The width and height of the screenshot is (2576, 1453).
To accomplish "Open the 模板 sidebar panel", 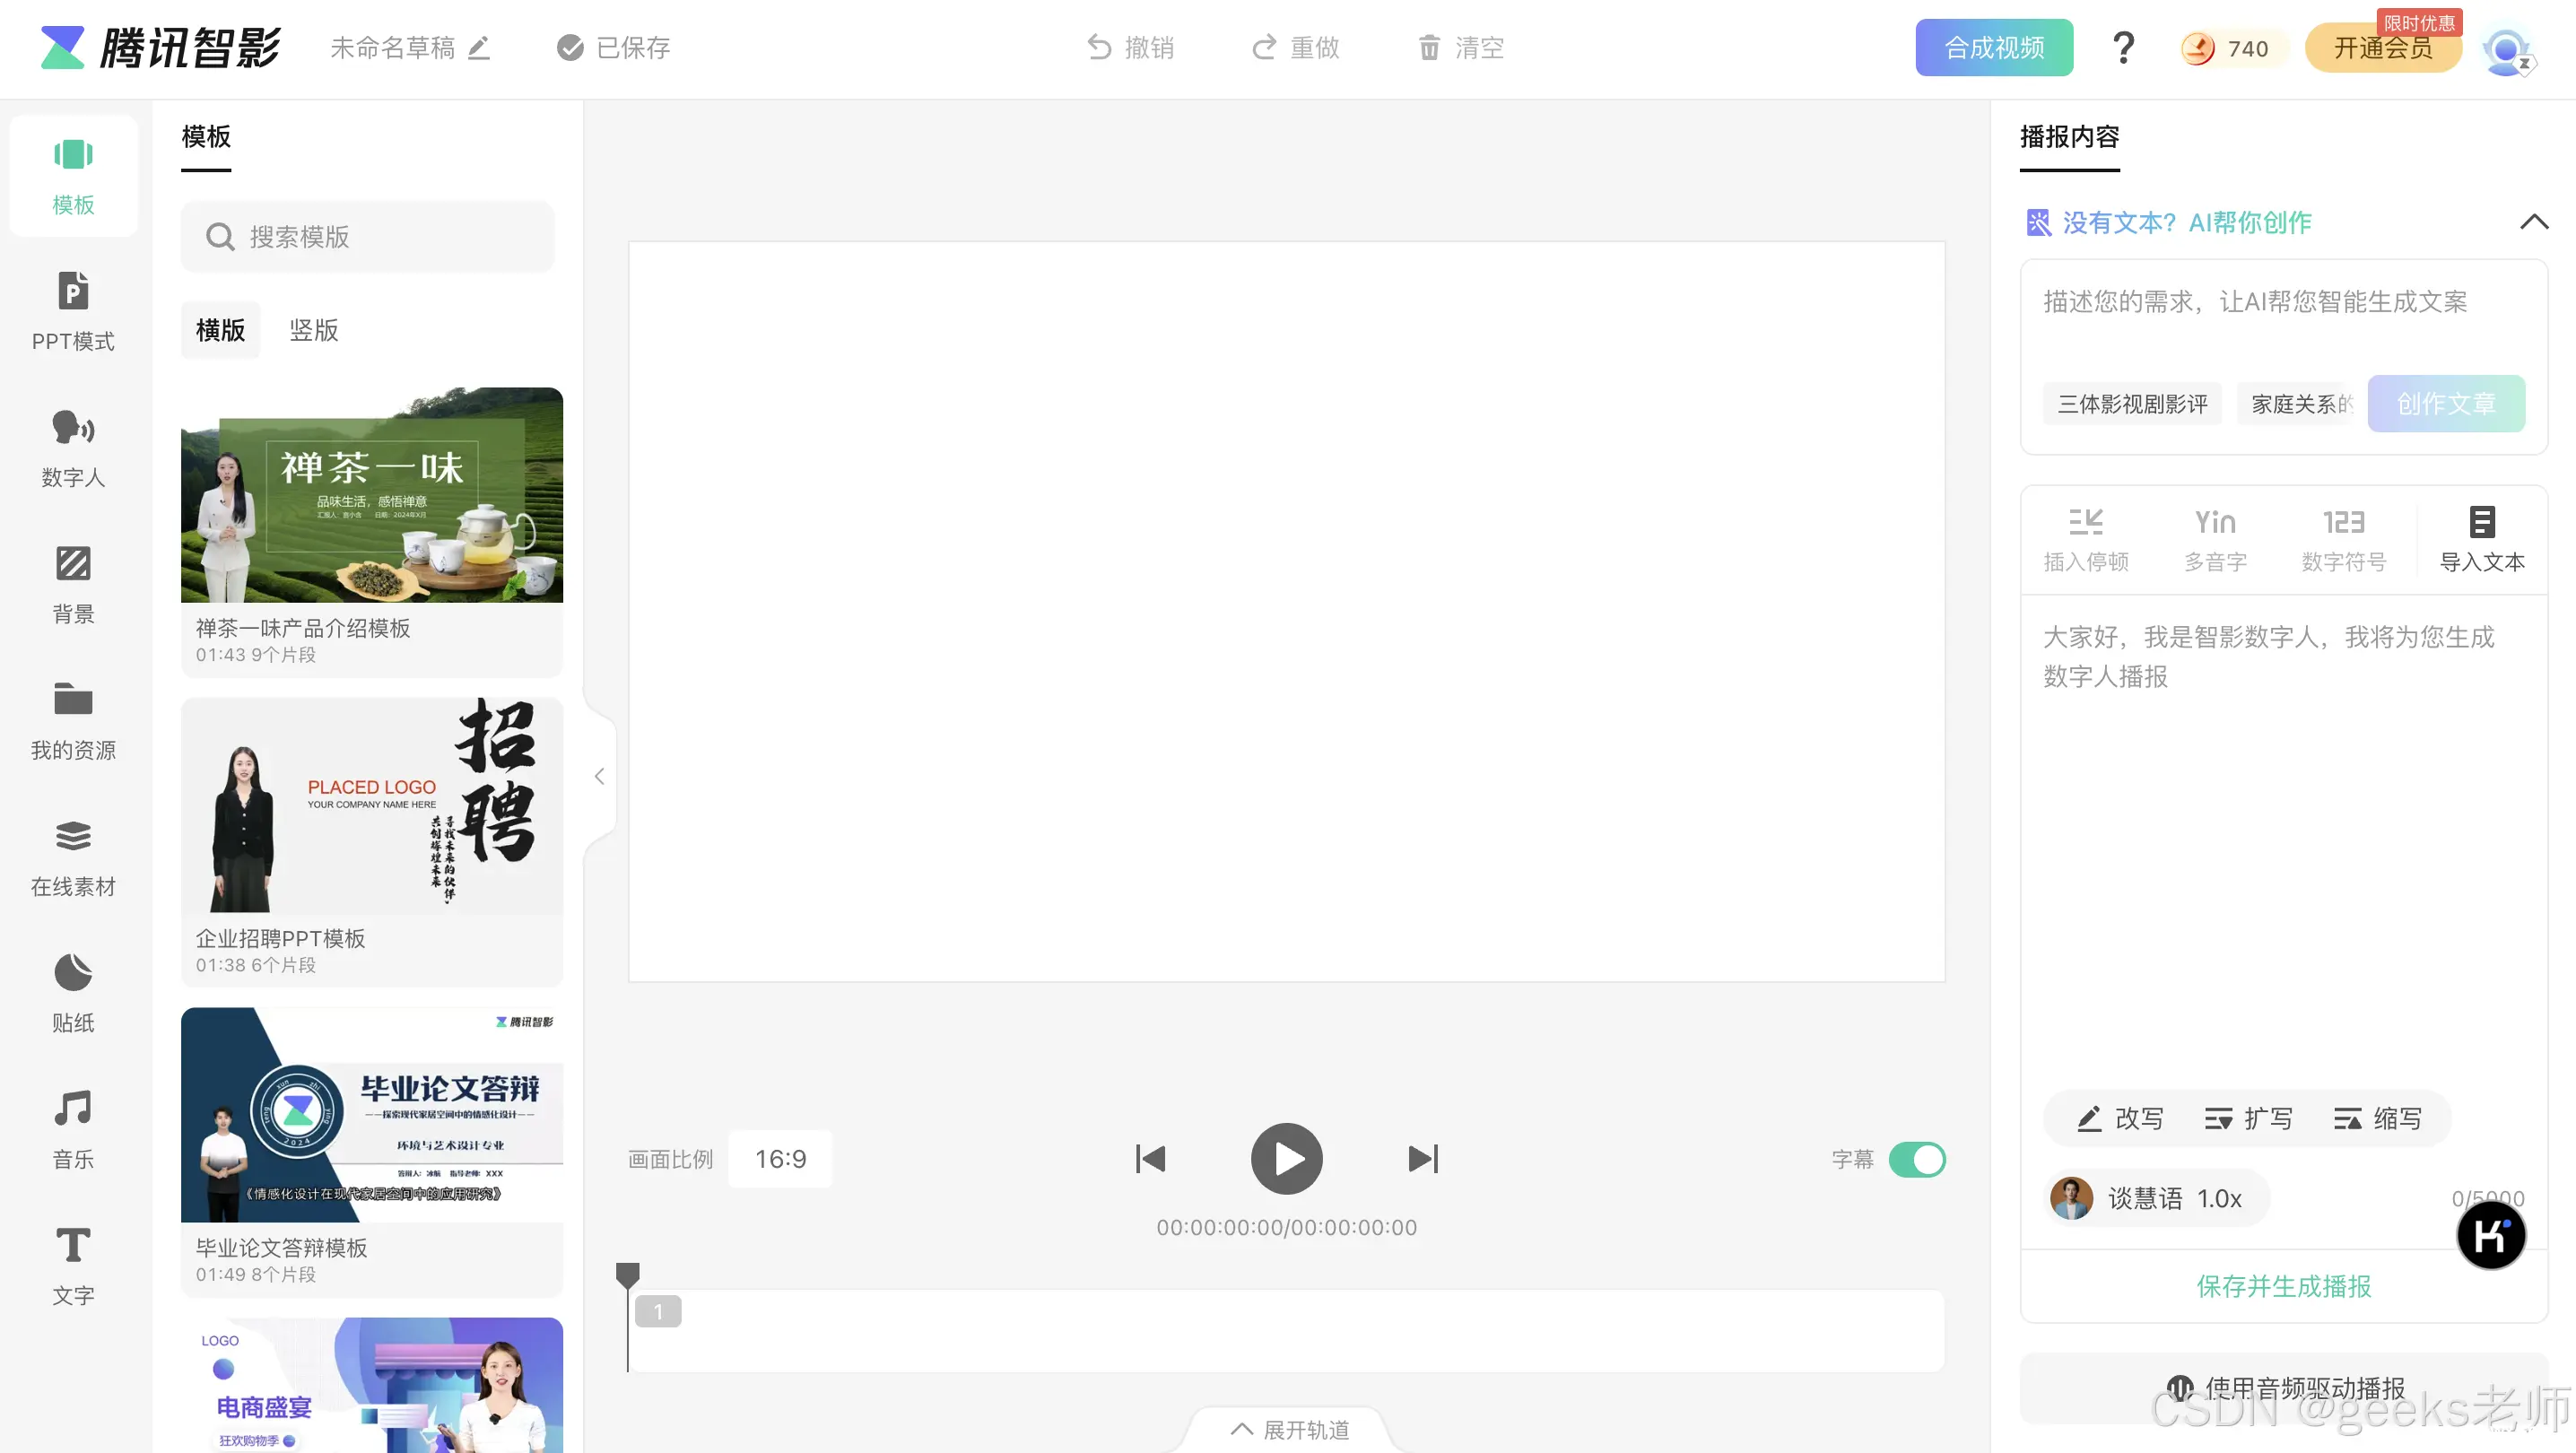I will tap(73, 176).
